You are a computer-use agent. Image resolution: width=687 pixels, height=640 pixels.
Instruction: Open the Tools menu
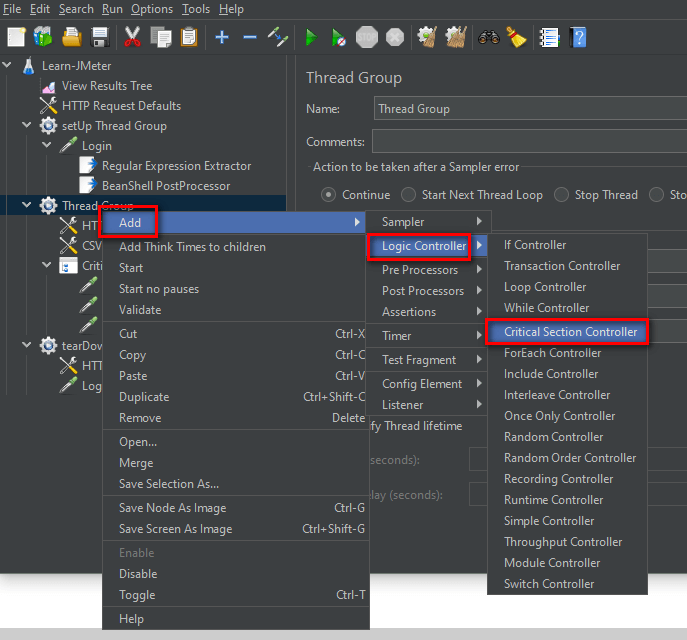(196, 9)
